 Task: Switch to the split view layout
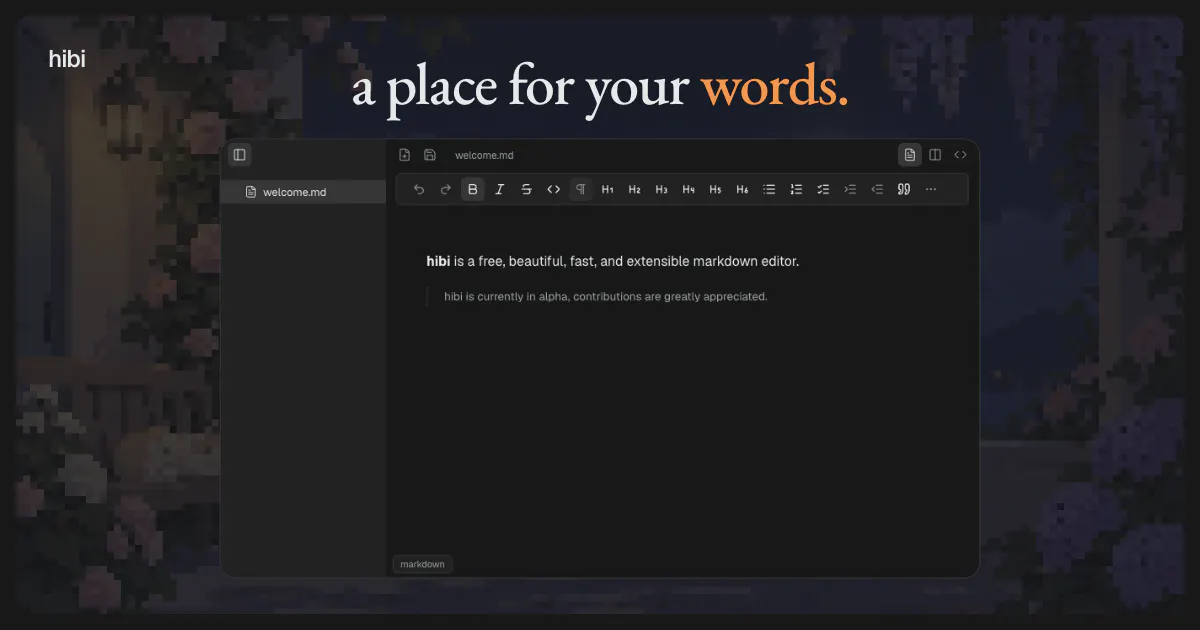[x=935, y=155]
